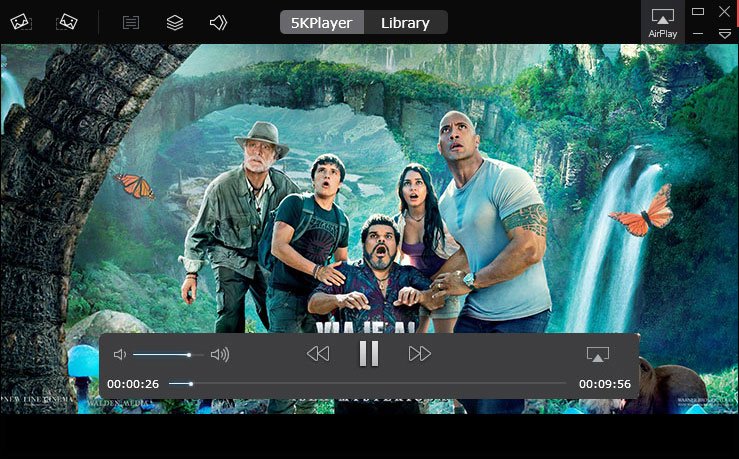Viewport: 739px width, 459px height.
Task: Seek on the playback progress bar
Action: point(367,384)
